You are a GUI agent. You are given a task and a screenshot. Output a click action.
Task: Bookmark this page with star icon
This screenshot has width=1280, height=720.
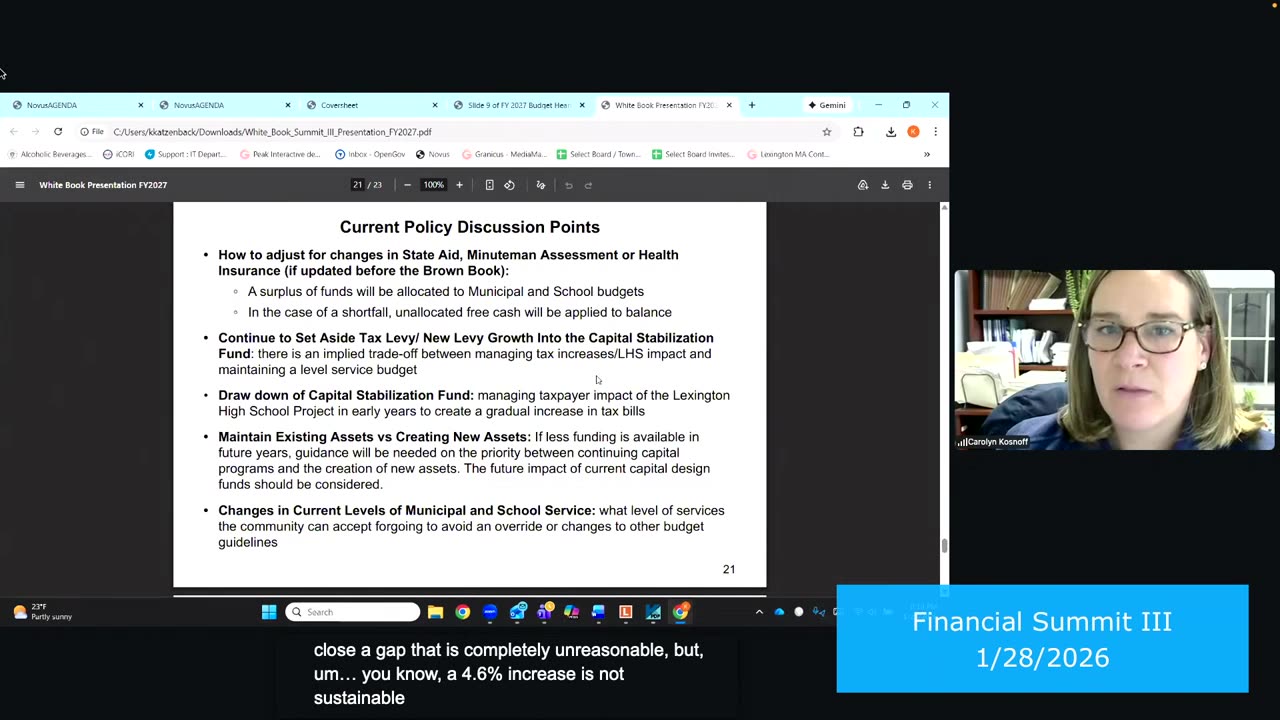826,132
